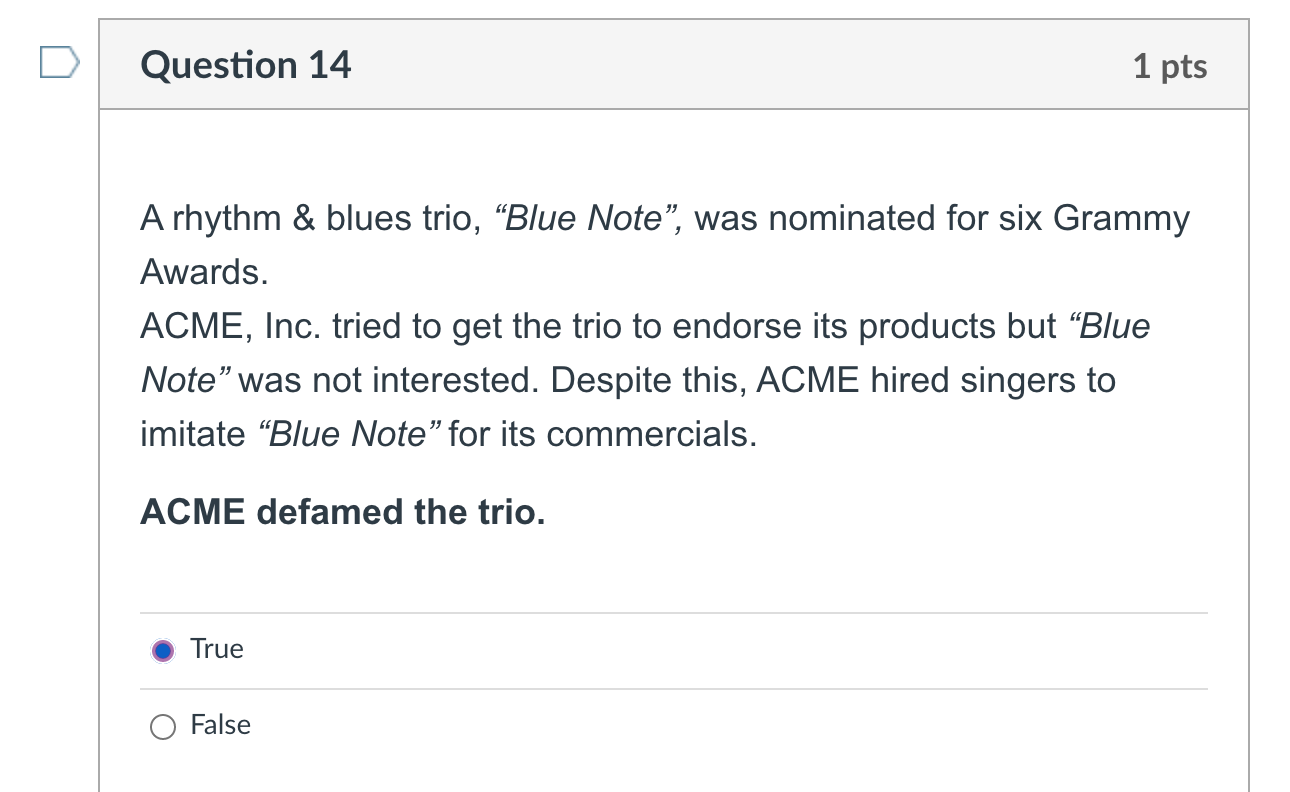This screenshot has width=1290, height=792.
Task: Click the 1 pts label
Action: point(1171,65)
